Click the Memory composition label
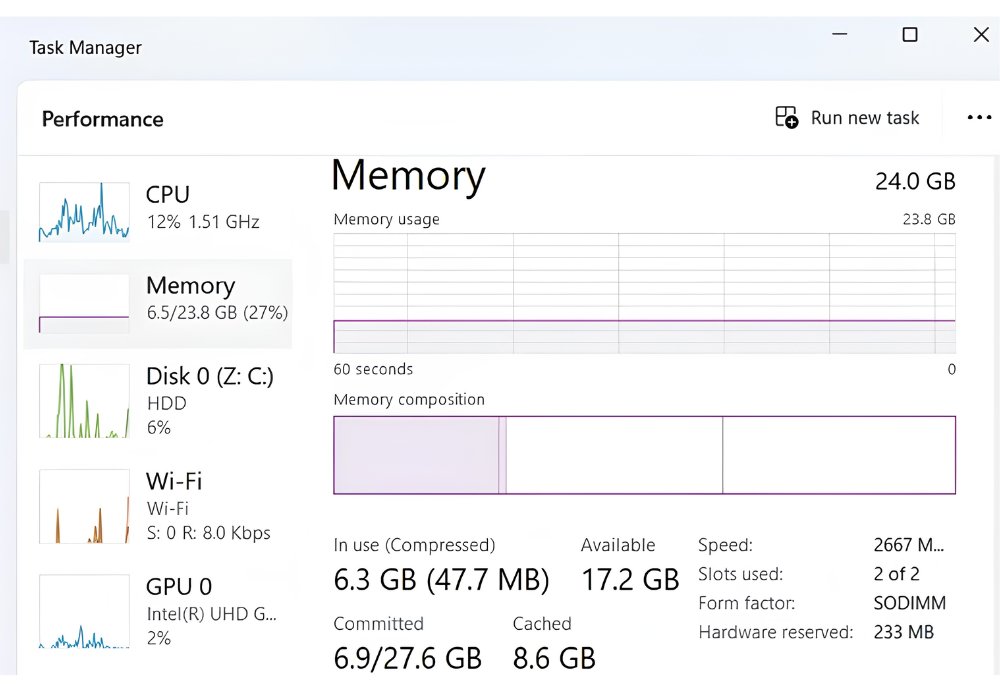Image resolution: width=1000 pixels, height=700 pixels. pyautogui.click(x=409, y=400)
